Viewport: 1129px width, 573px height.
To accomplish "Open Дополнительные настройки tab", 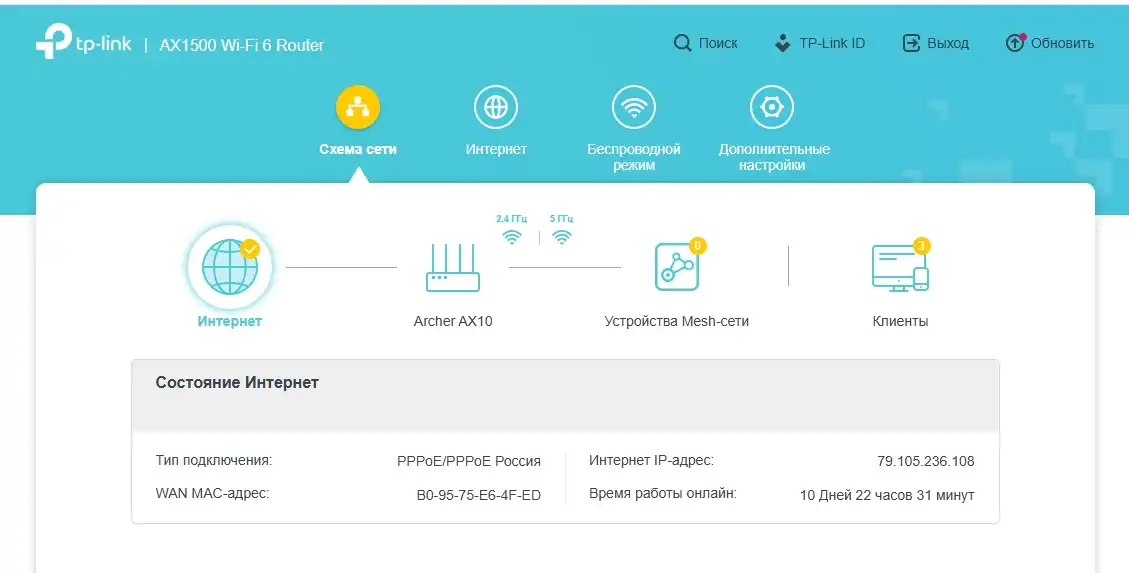I will [x=772, y=129].
